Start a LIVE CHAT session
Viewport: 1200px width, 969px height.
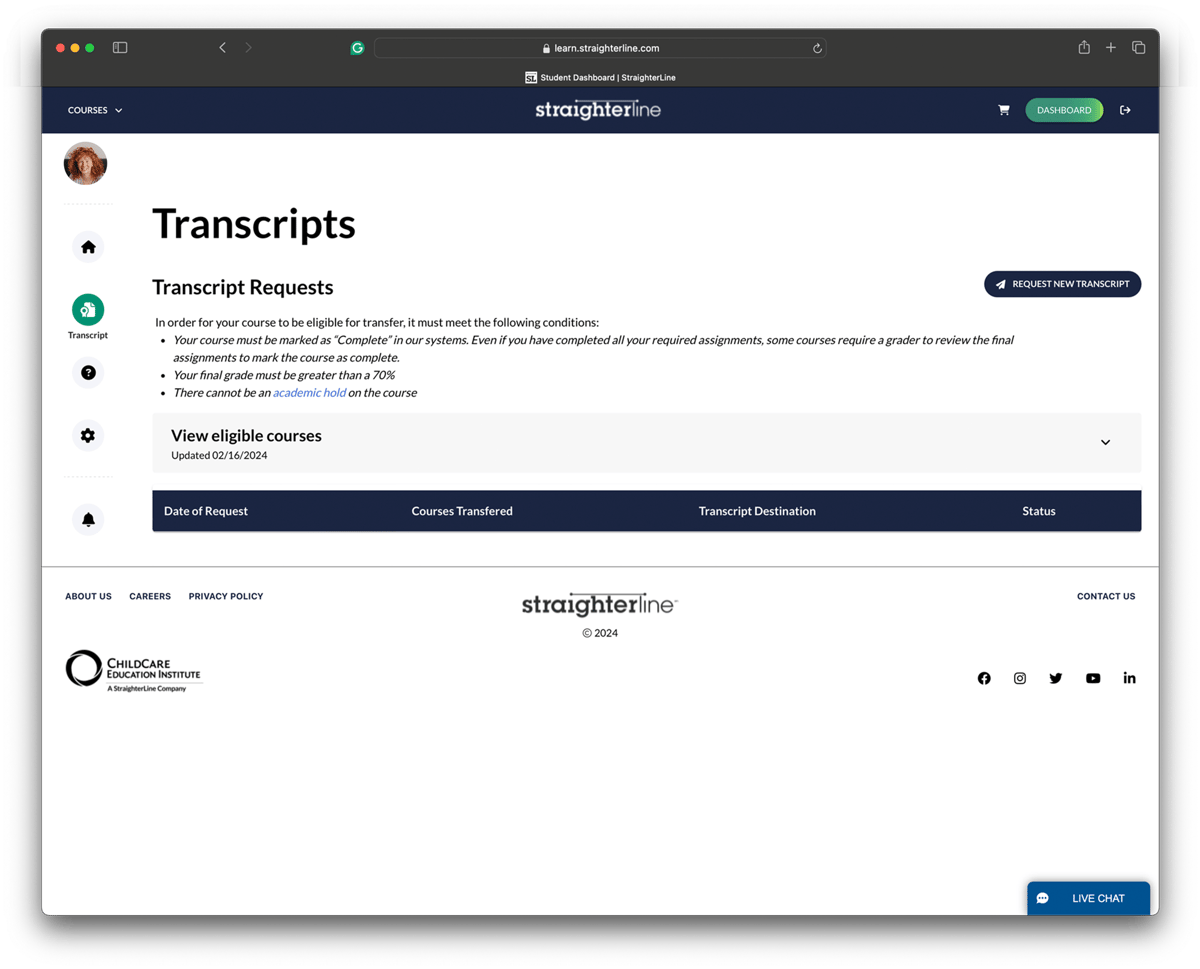click(x=1088, y=897)
